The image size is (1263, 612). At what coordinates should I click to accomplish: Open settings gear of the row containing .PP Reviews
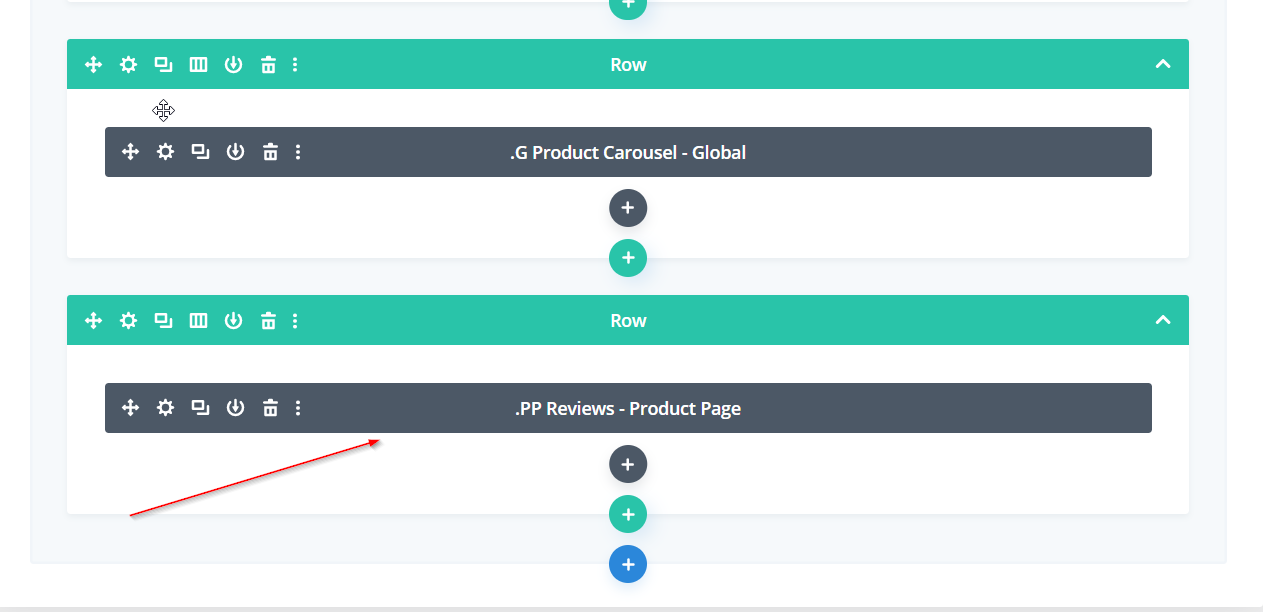coord(128,321)
